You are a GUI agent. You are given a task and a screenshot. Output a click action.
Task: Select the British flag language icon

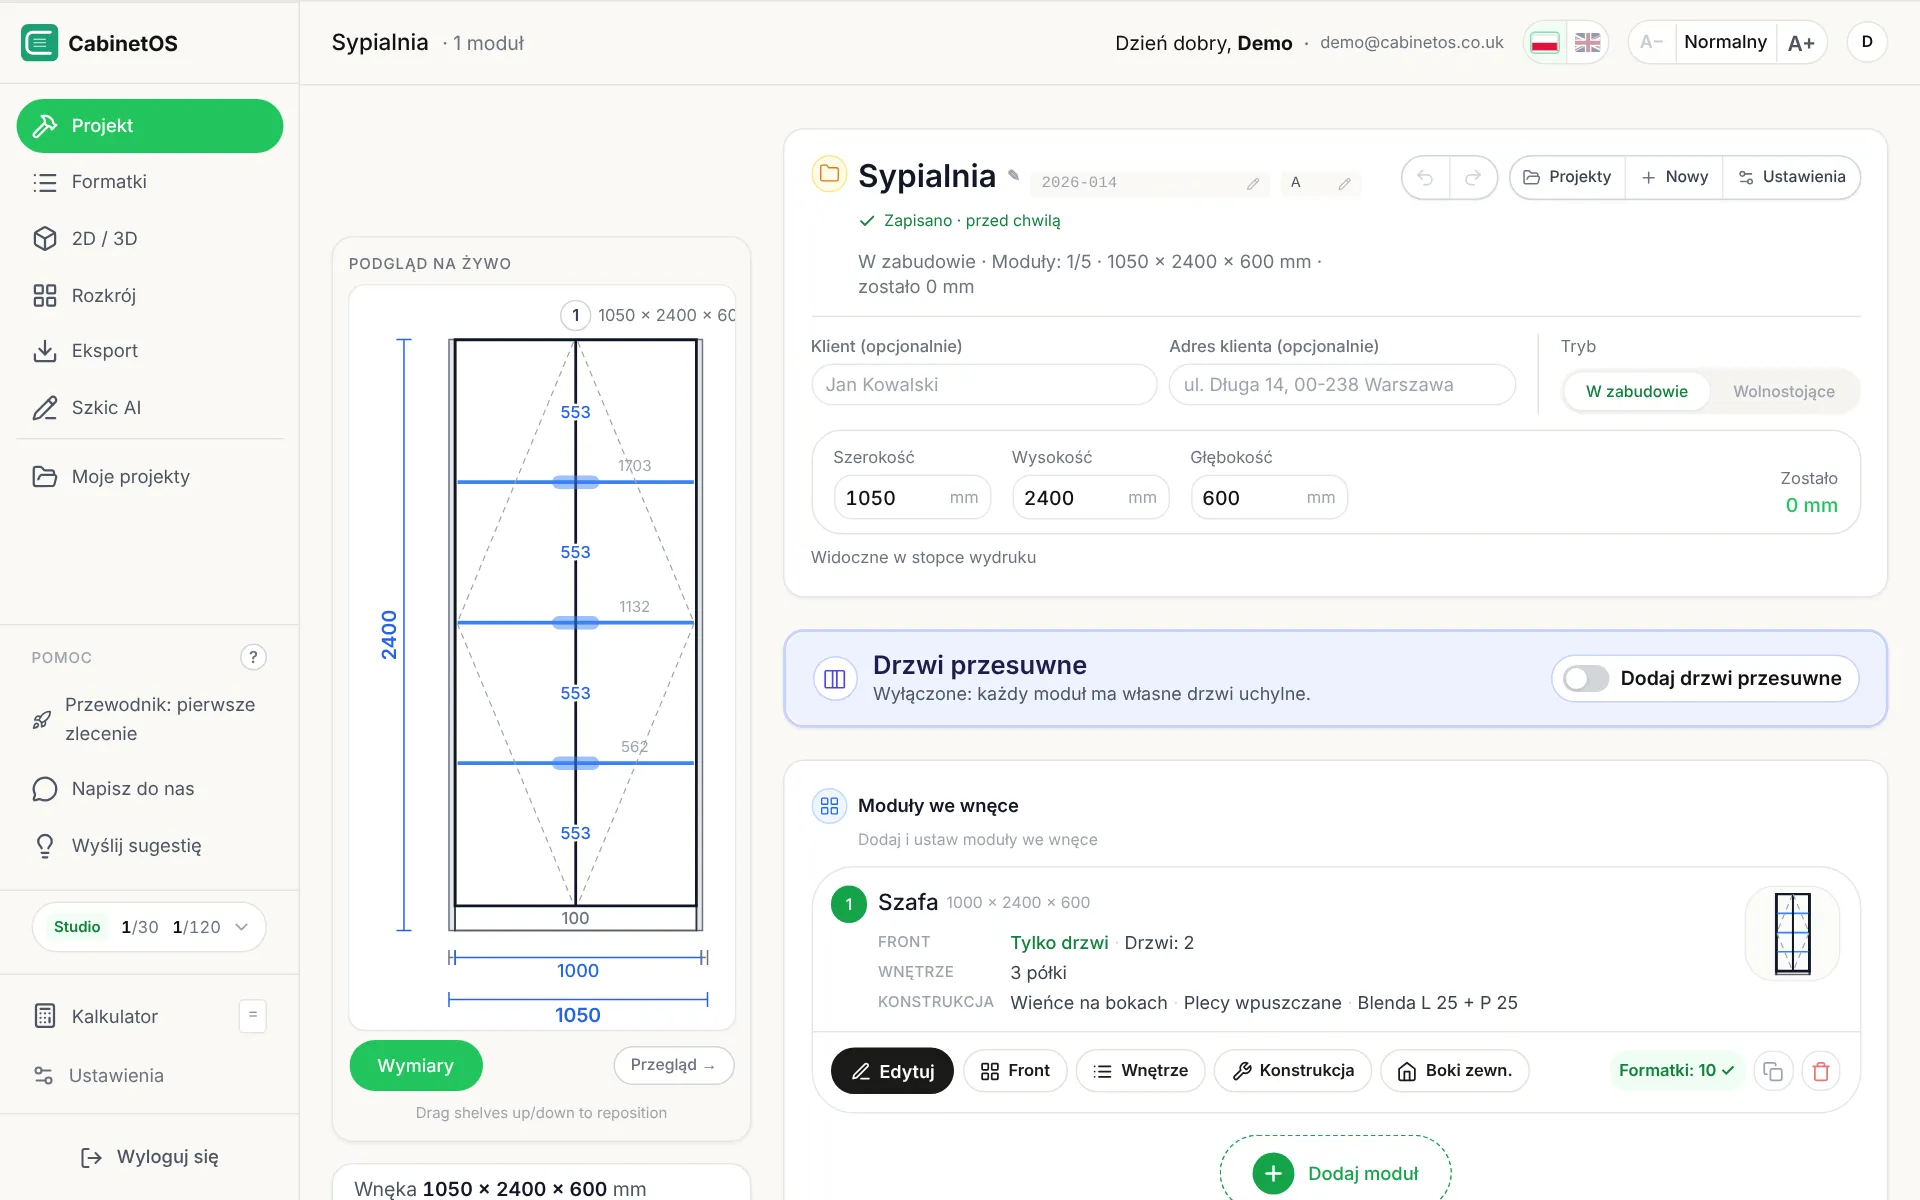tap(1587, 42)
